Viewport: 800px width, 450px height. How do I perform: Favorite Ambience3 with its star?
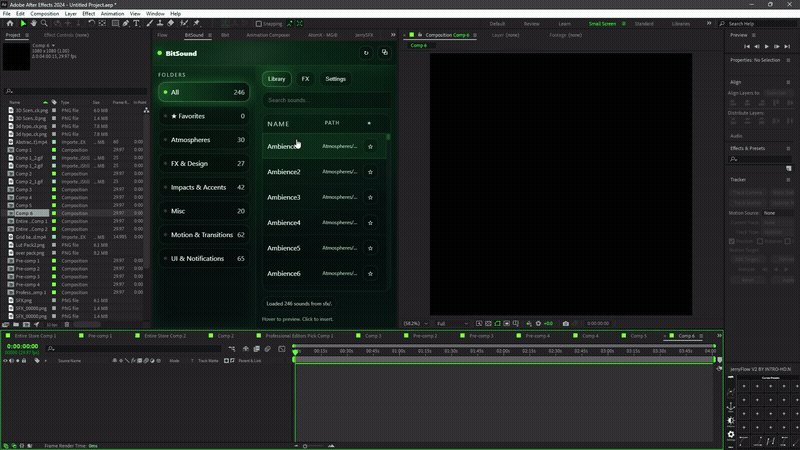click(x=370, y=197)
